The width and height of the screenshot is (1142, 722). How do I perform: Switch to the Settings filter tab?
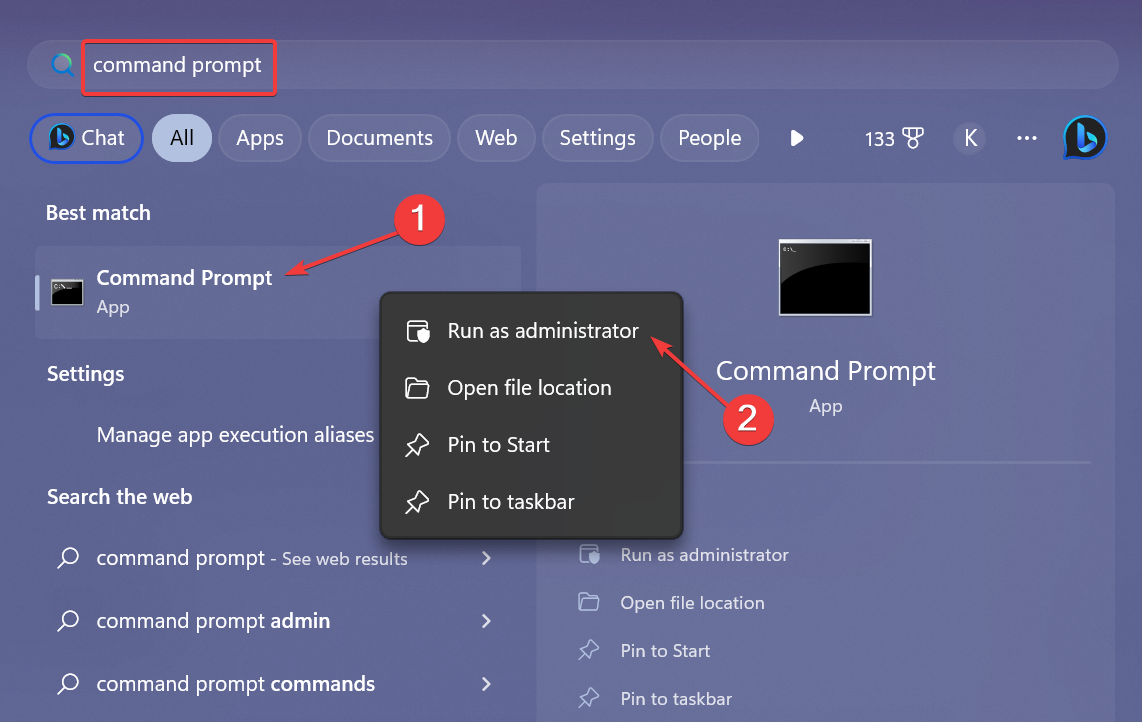click(x=597, y=138)
